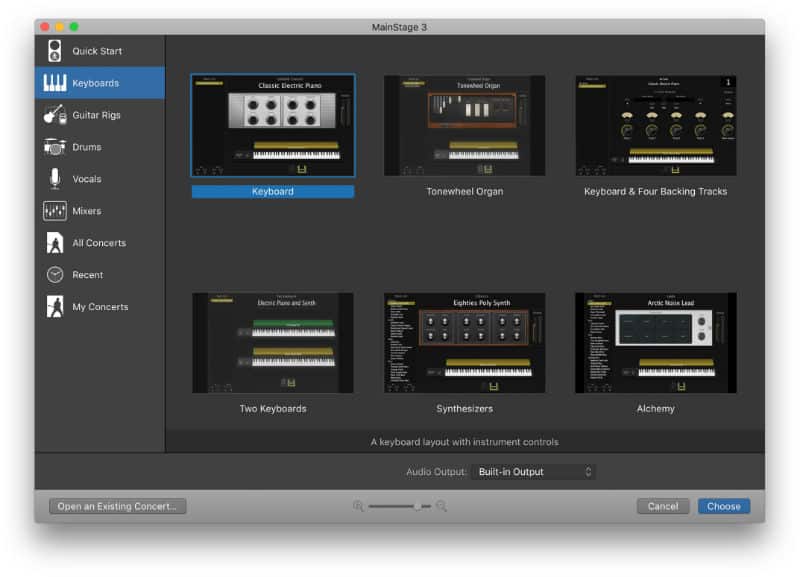Show the Mixers templates
The height and width of the screenshot is (577, 800).
(100, 211)
